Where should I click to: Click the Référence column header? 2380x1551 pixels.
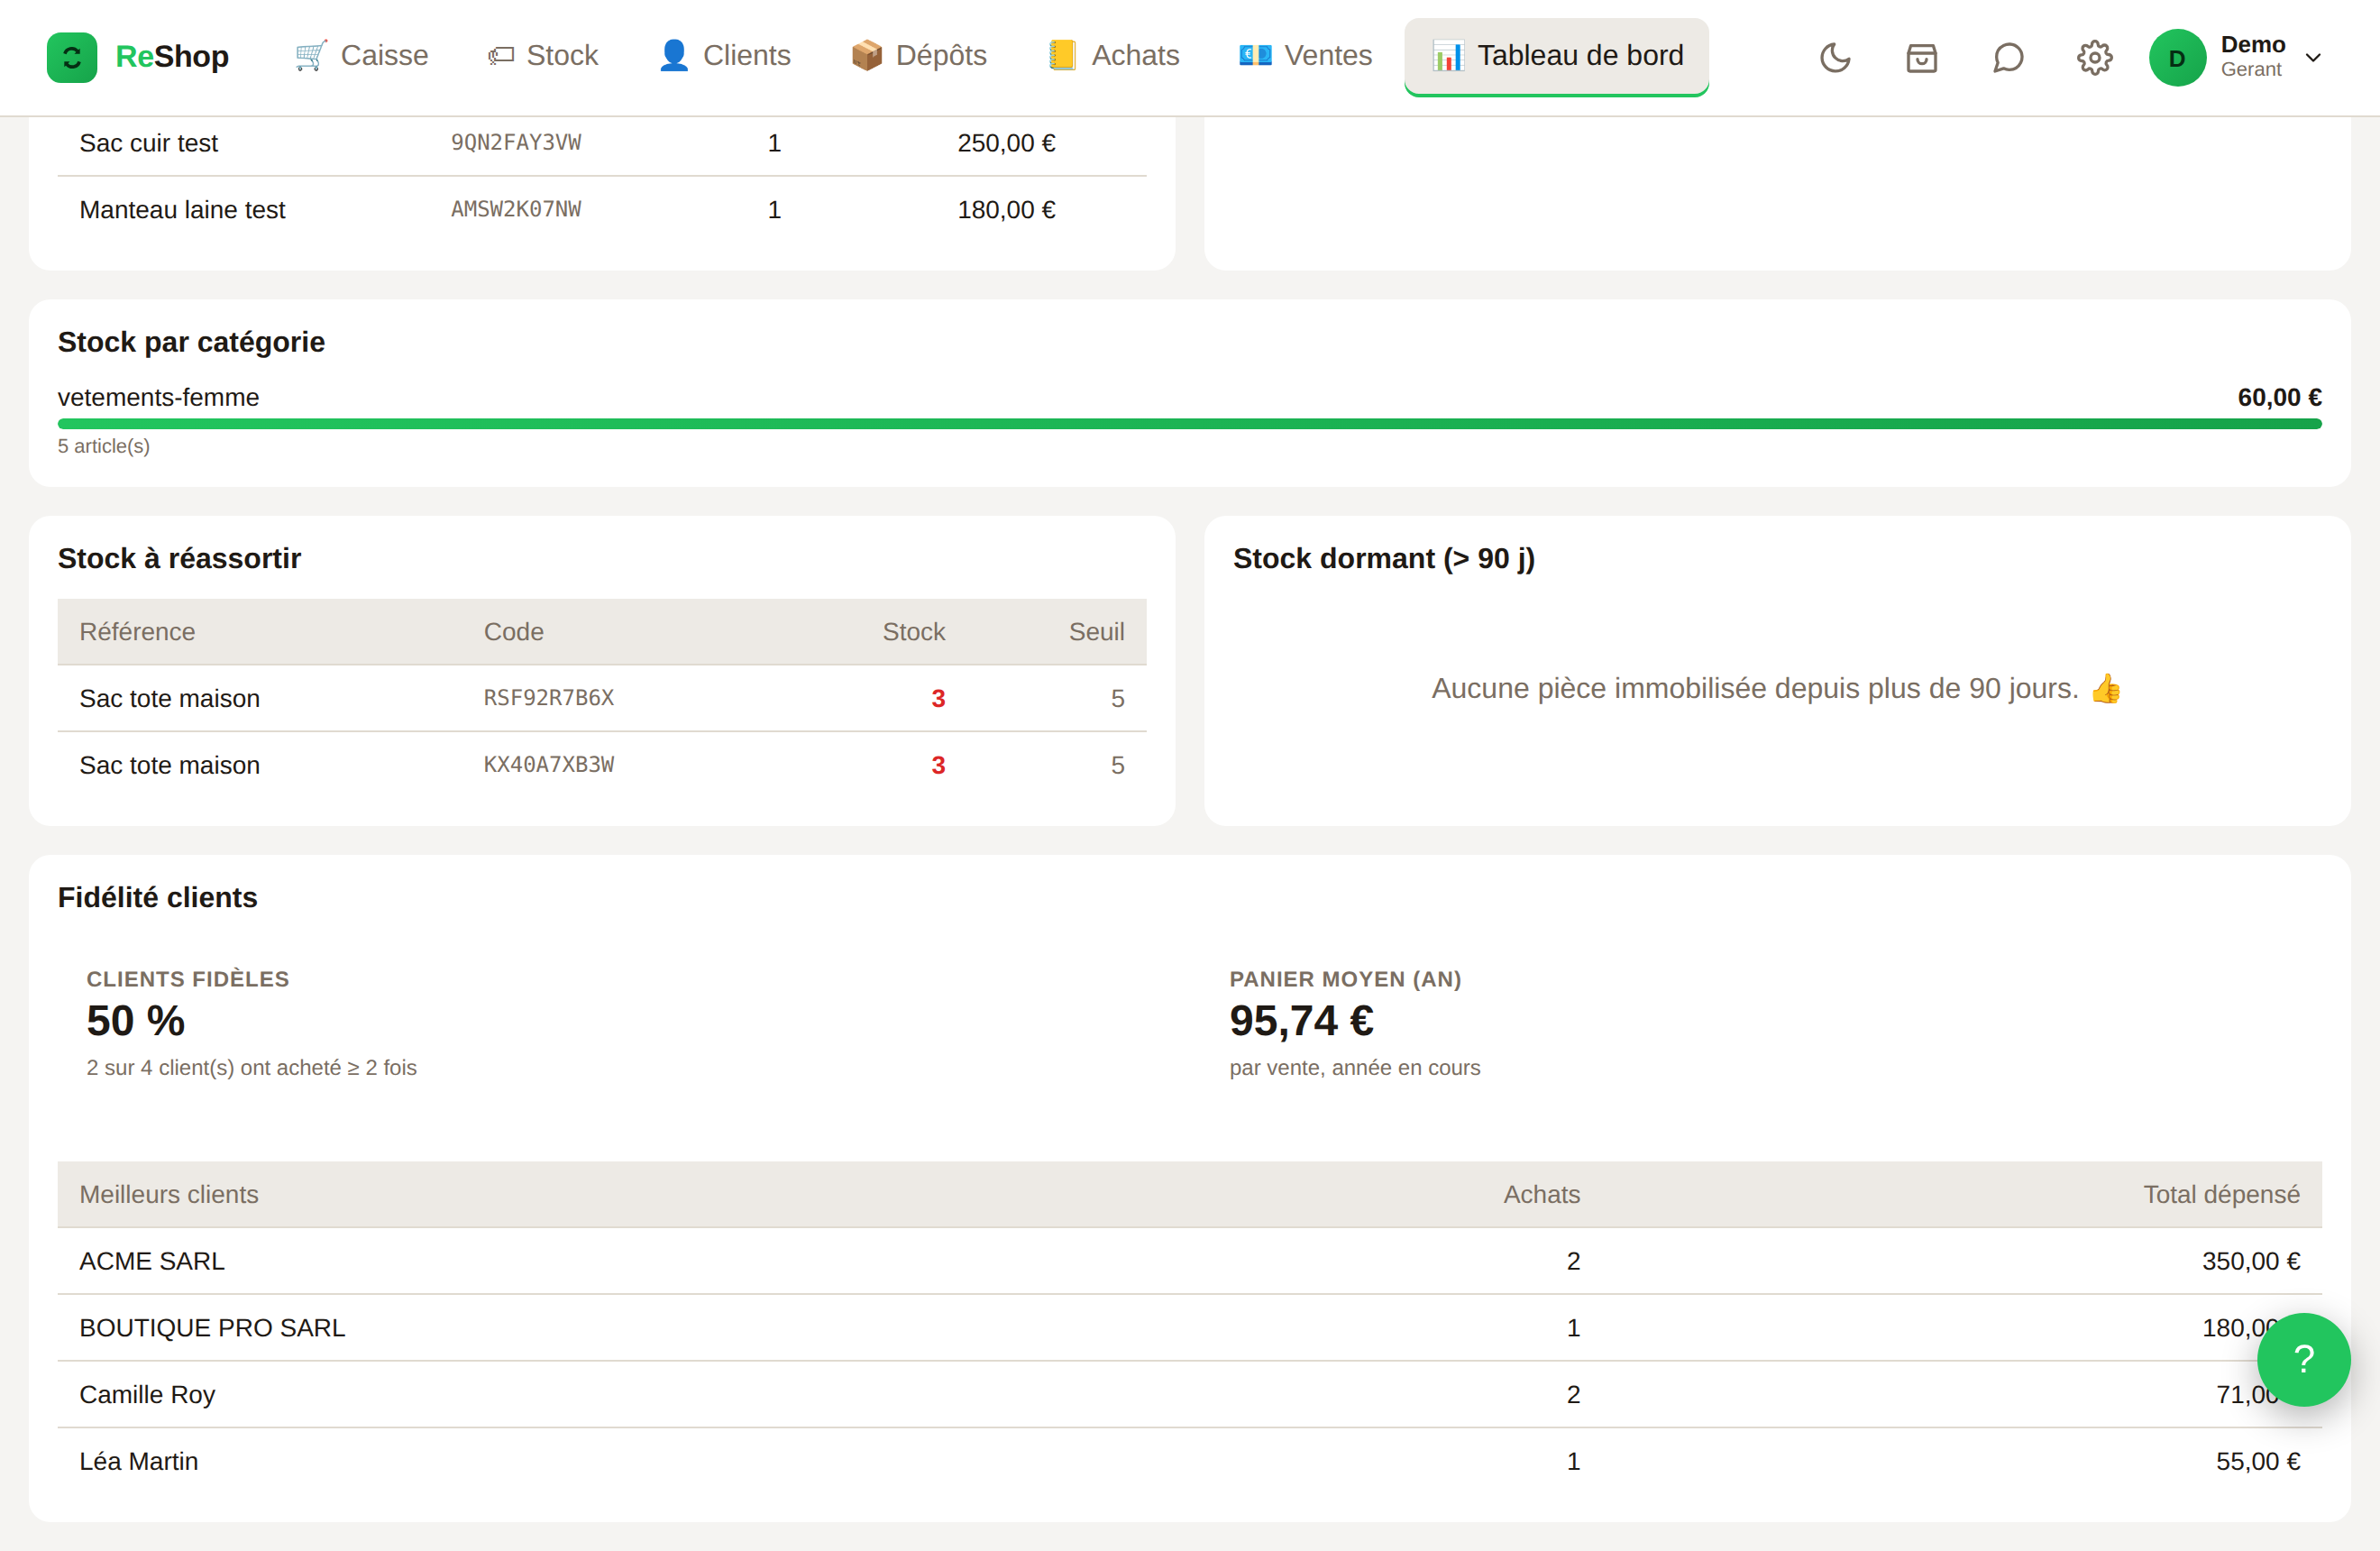pos(137,632)
